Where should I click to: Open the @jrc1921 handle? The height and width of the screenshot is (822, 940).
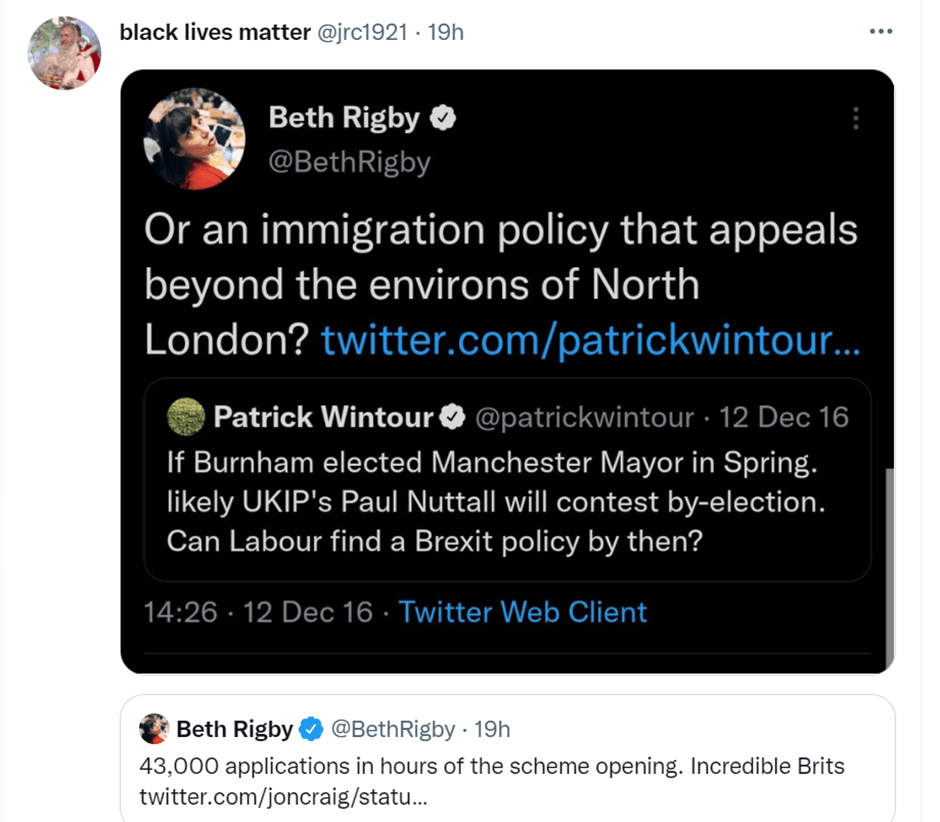click(362, 32)
